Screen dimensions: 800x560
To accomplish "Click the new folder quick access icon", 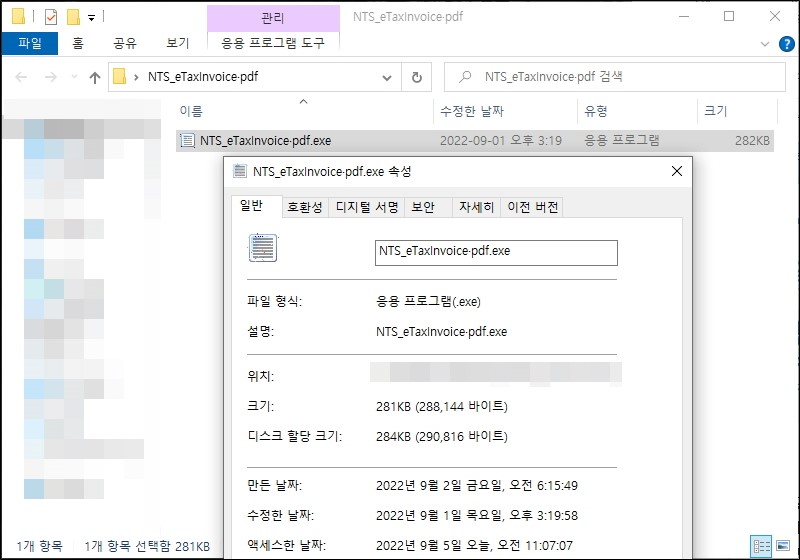I will pyautogui.click(x=74, y=17).
